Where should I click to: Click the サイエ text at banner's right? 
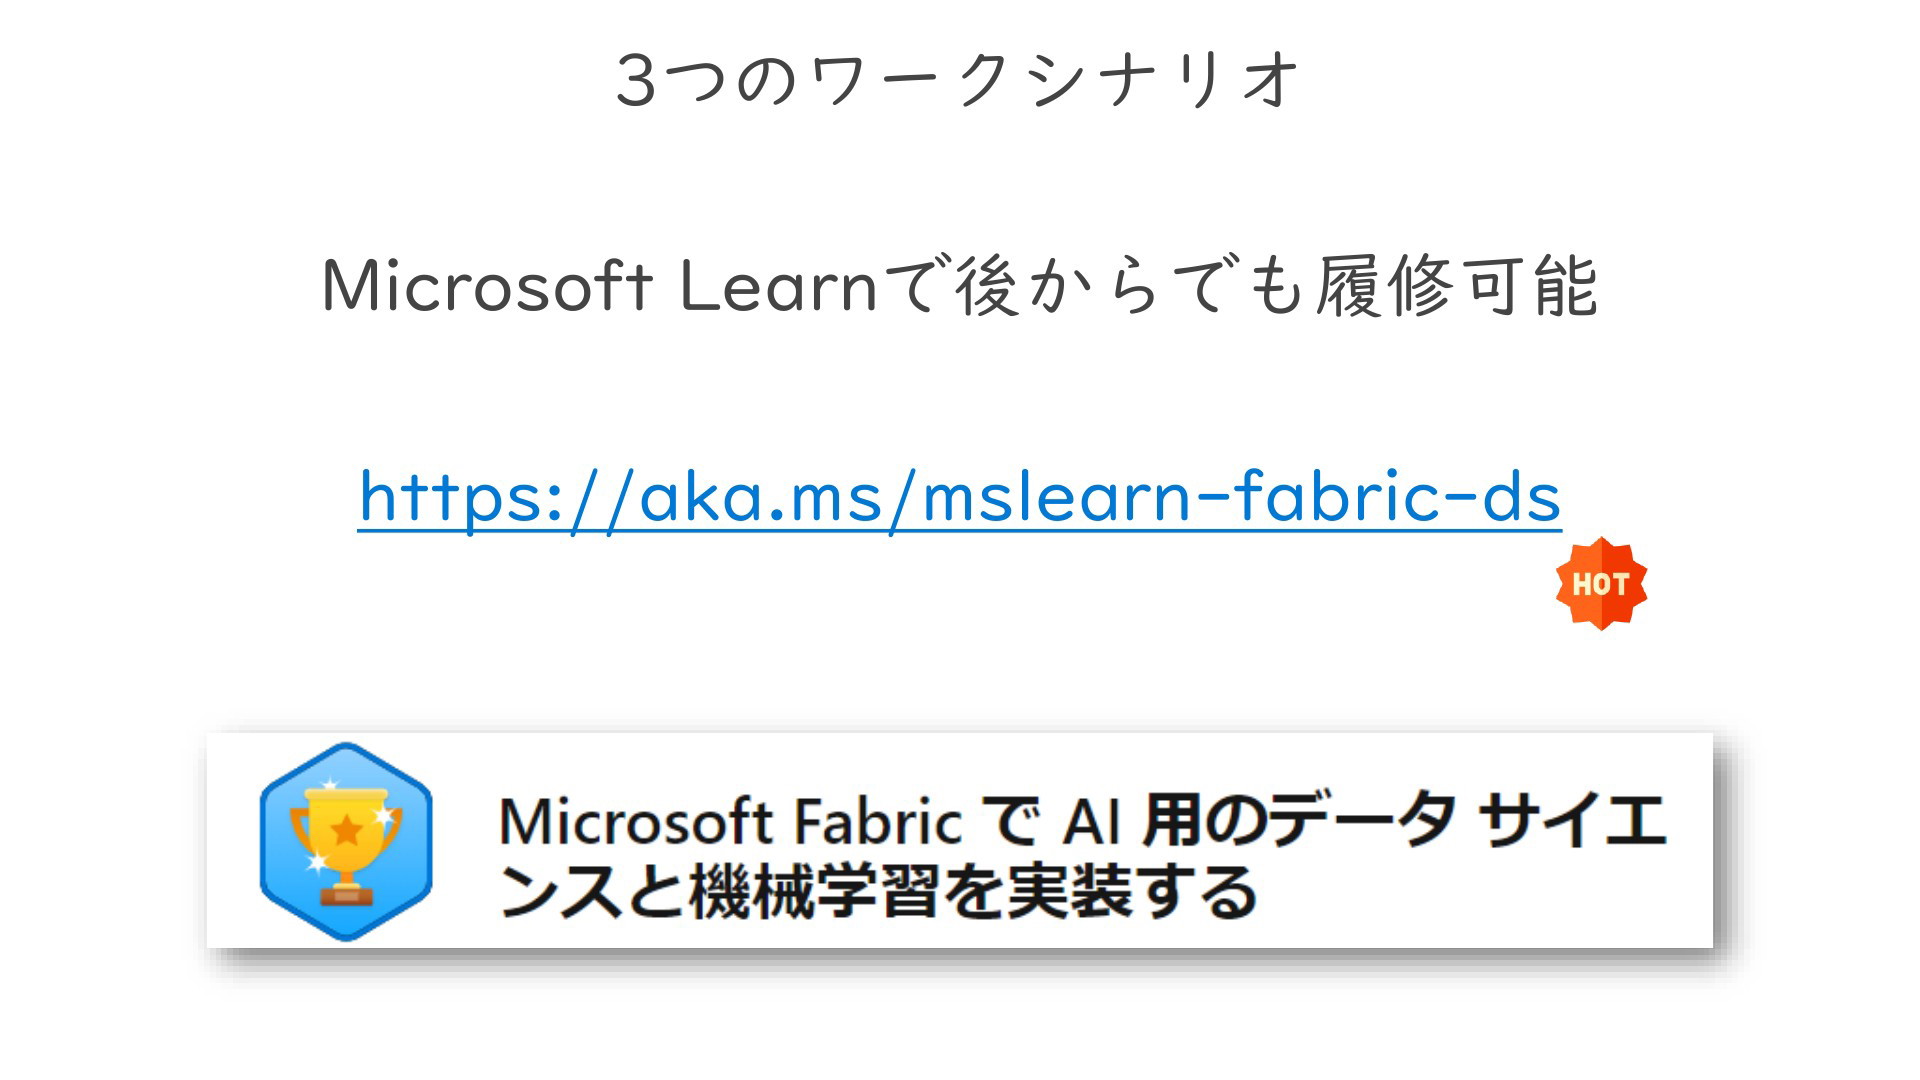[x=1572, y=820]
